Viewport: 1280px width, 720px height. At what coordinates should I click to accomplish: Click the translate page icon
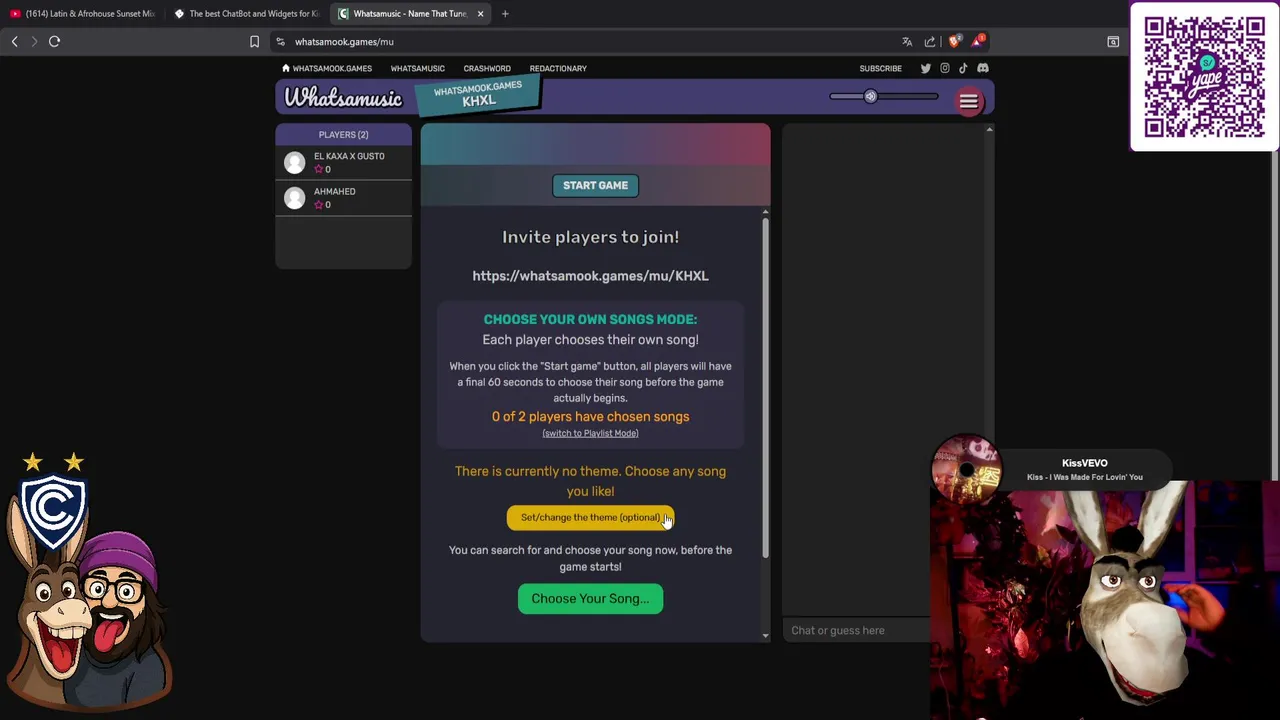tap(907, 42)
